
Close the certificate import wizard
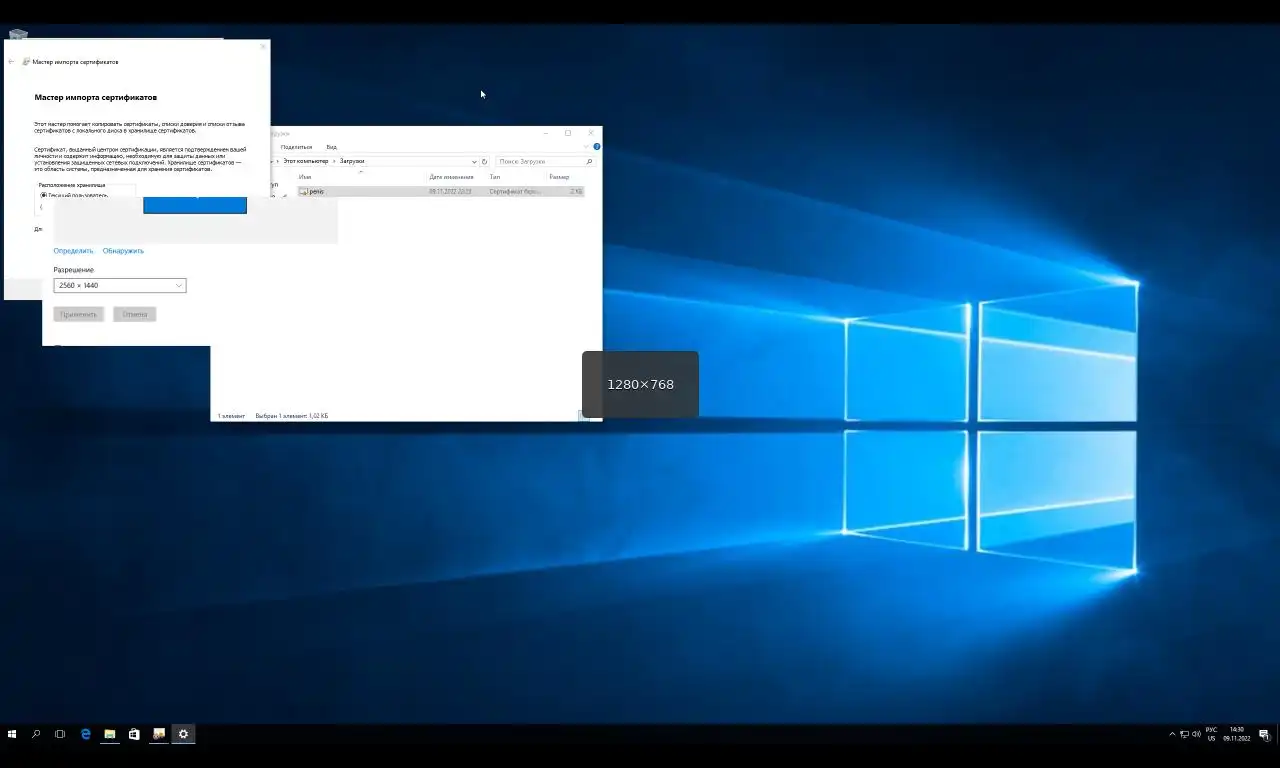(264, 46)
